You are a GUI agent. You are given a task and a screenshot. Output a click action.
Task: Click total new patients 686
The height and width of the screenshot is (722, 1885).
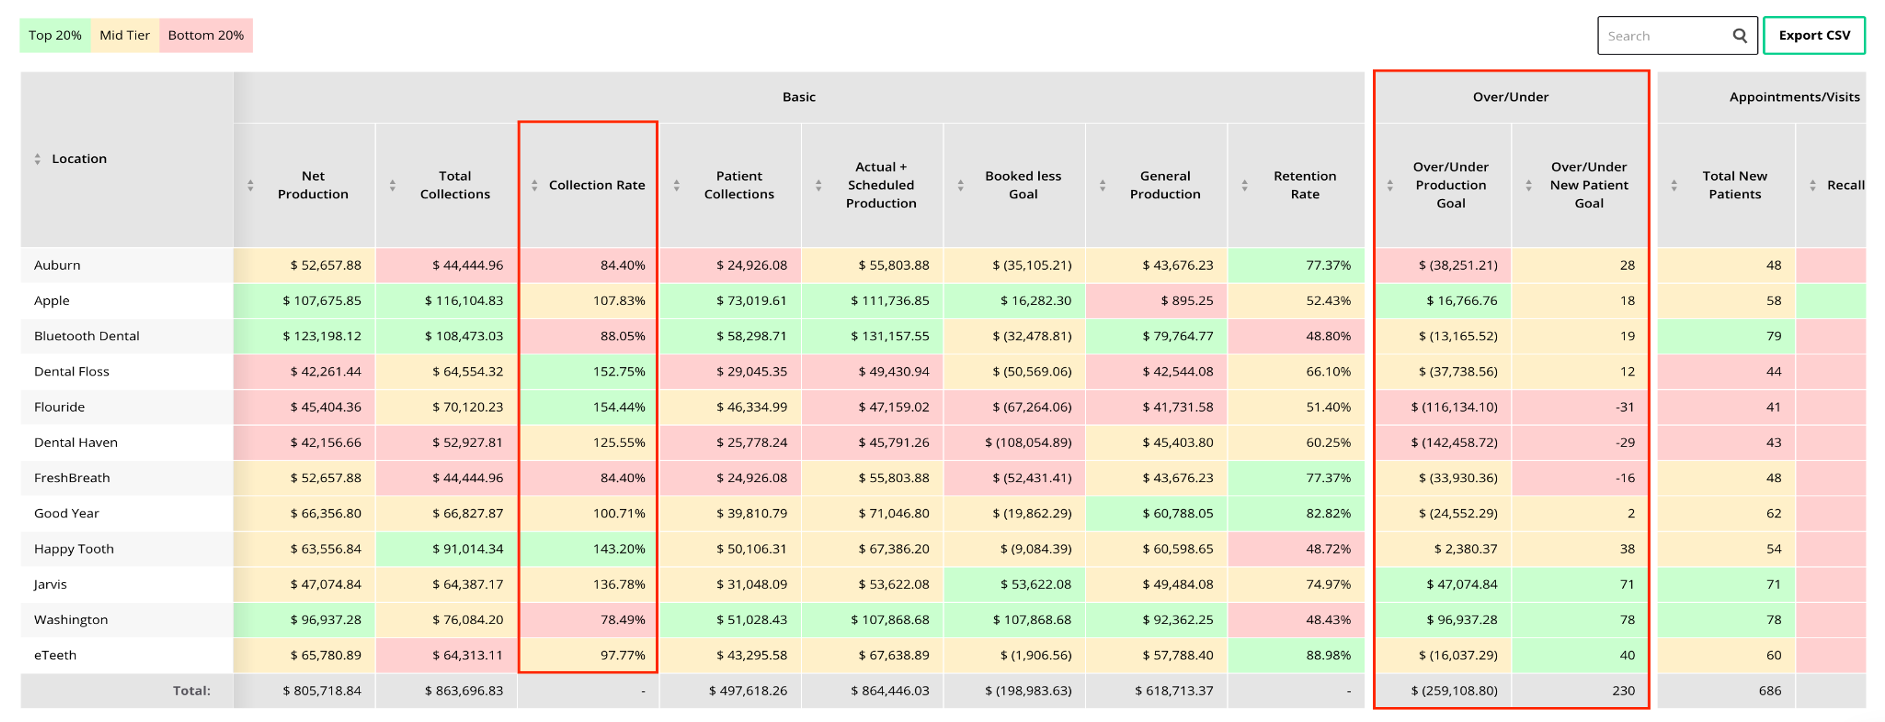pos(1727,691)
